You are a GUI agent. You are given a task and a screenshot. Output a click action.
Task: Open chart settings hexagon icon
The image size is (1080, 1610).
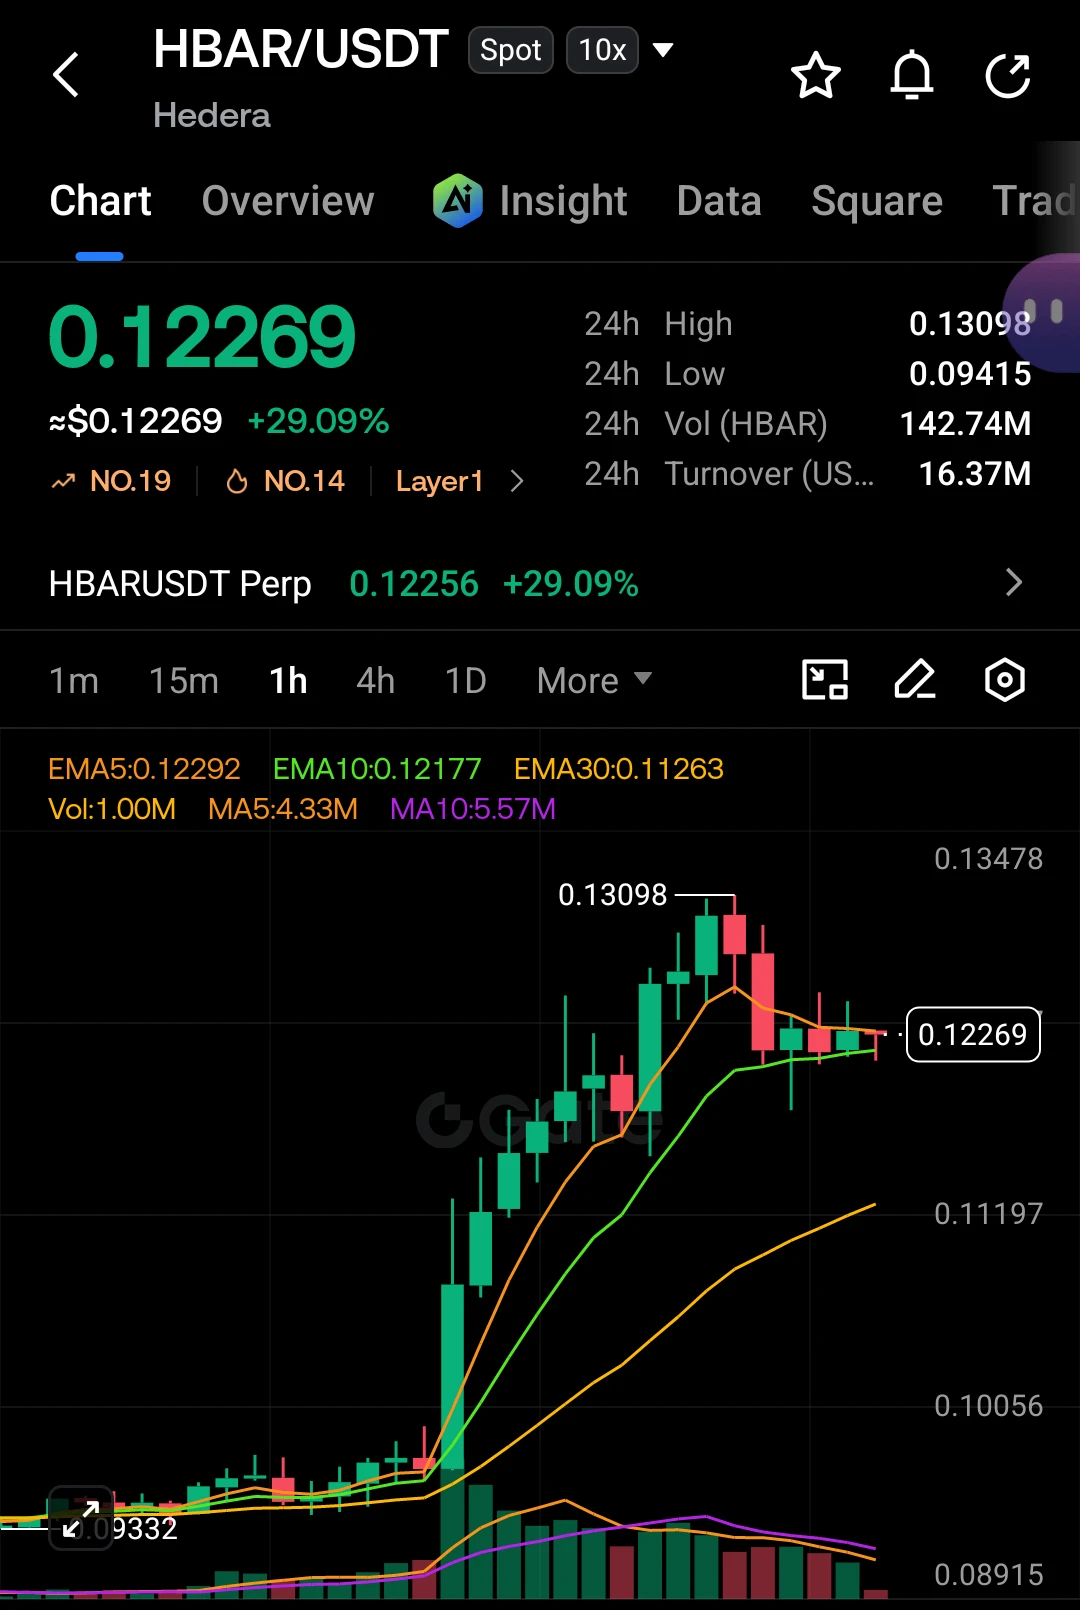click(1005, 680)
